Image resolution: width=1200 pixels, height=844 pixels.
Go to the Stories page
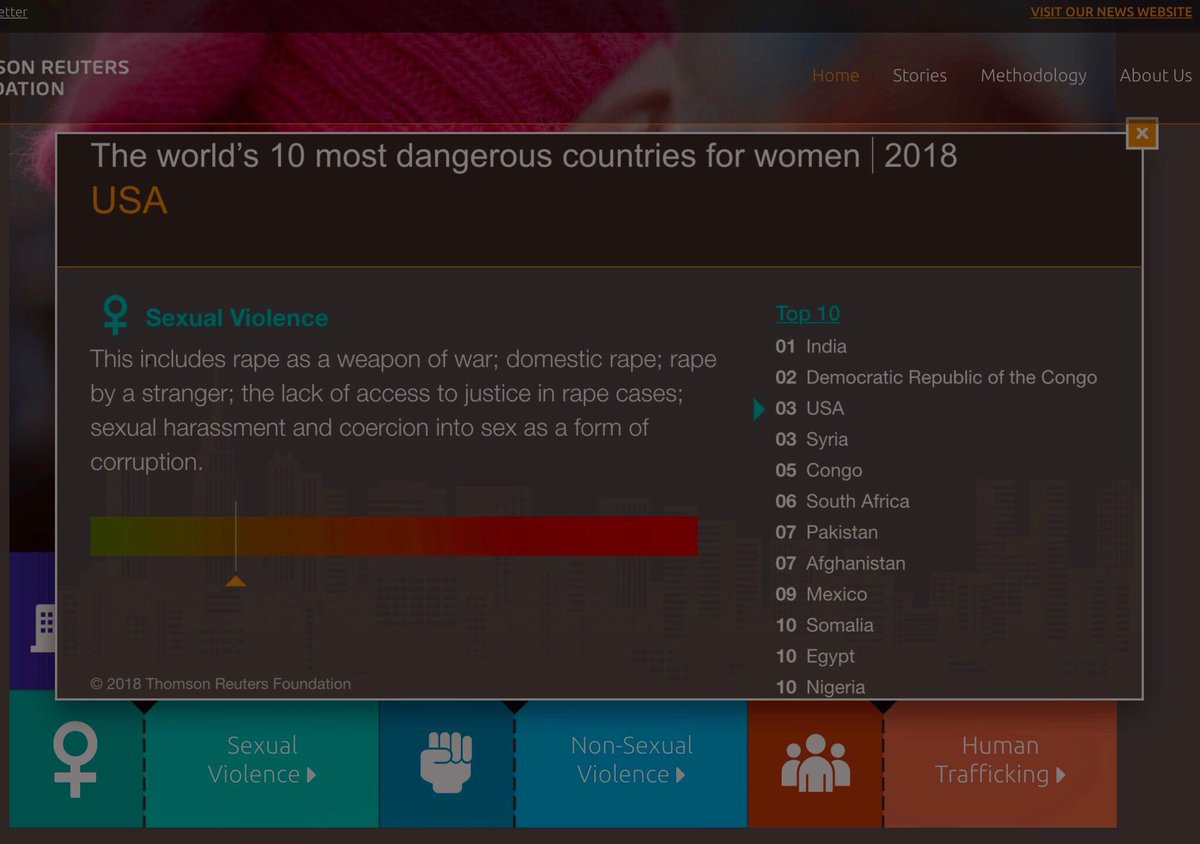coord(919,75)
